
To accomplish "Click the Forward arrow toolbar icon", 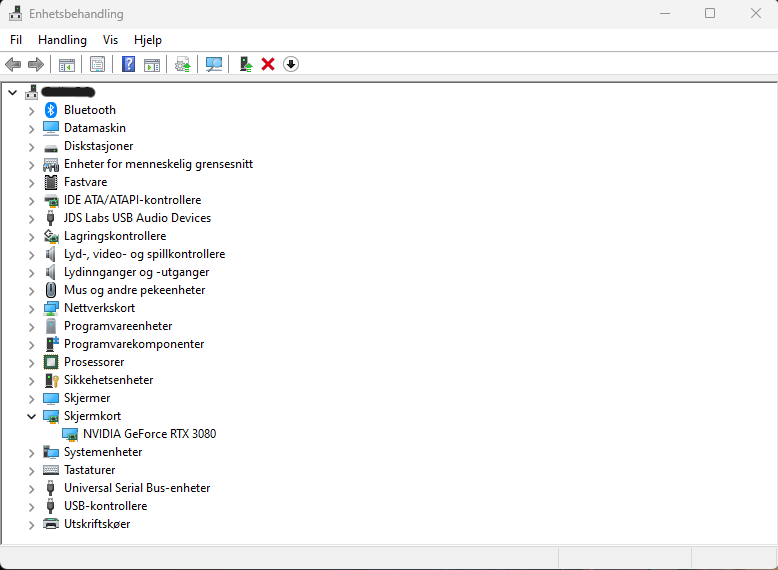I will click(36, 64).
